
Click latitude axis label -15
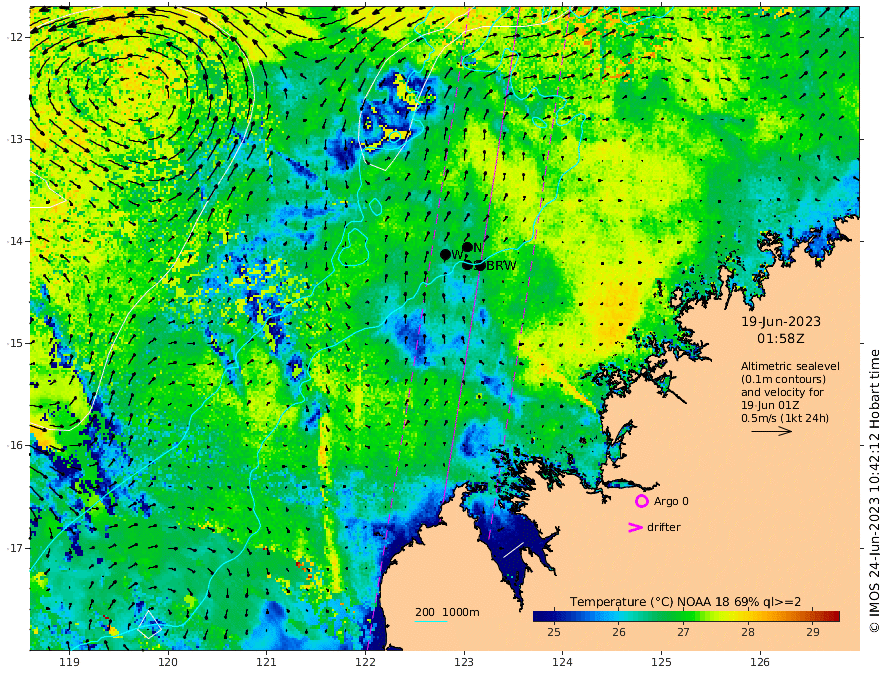(x=15, y=343)
